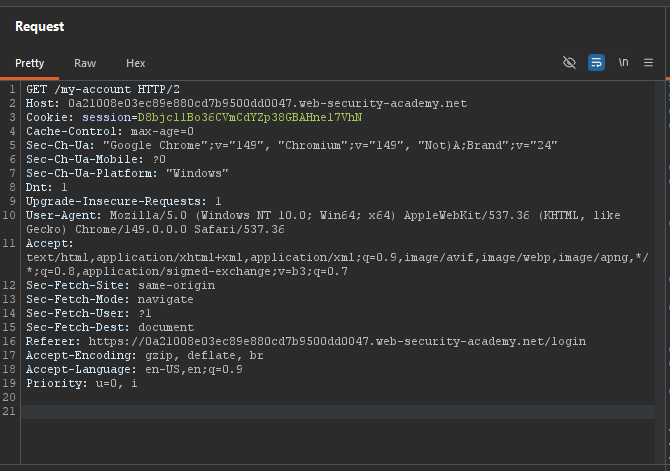This screenshot has height=471, width=670.
Task: Click the Sec-Fetch-User: ?1 line
Action: (x=89, y=313)
